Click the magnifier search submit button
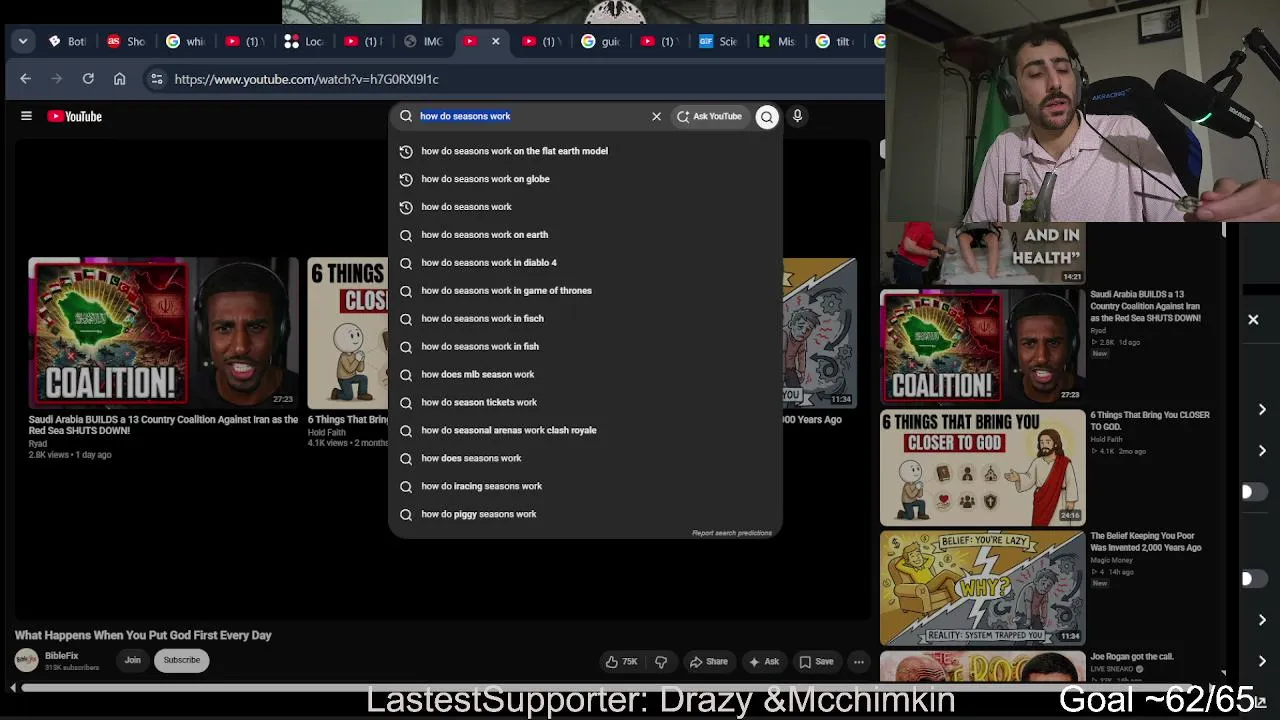 pos(767,117)
